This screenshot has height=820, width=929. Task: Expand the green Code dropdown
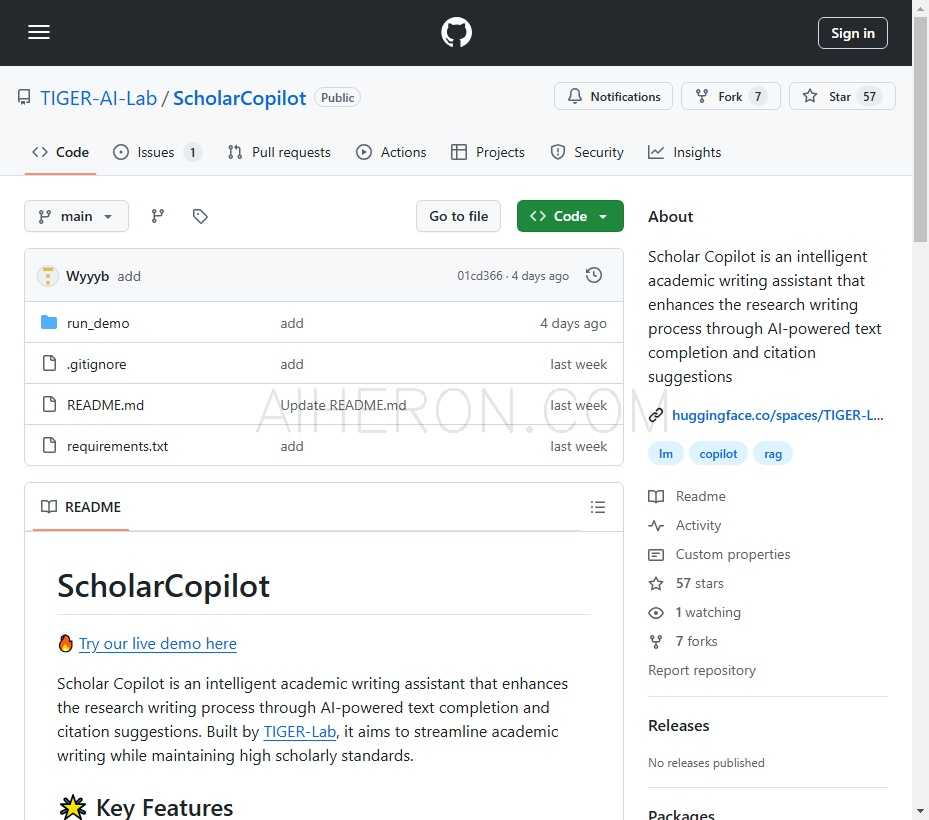point(570,216)
